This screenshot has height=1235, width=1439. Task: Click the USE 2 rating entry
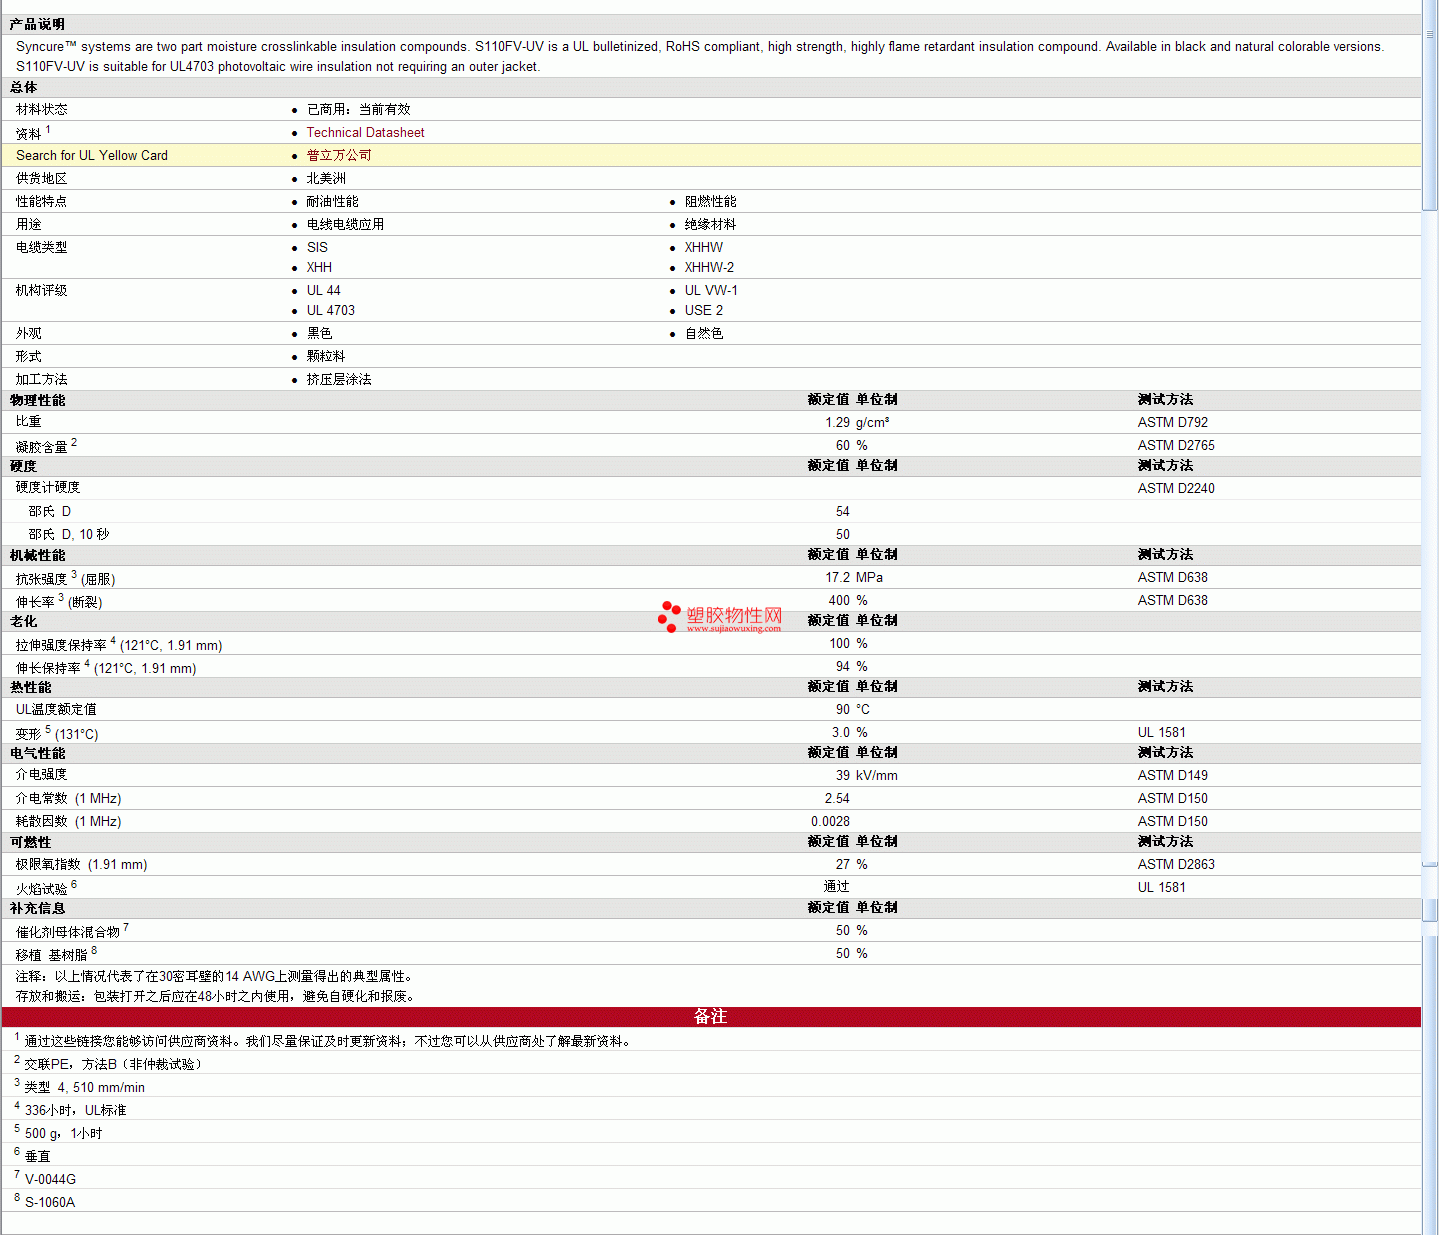coord(703,310)
